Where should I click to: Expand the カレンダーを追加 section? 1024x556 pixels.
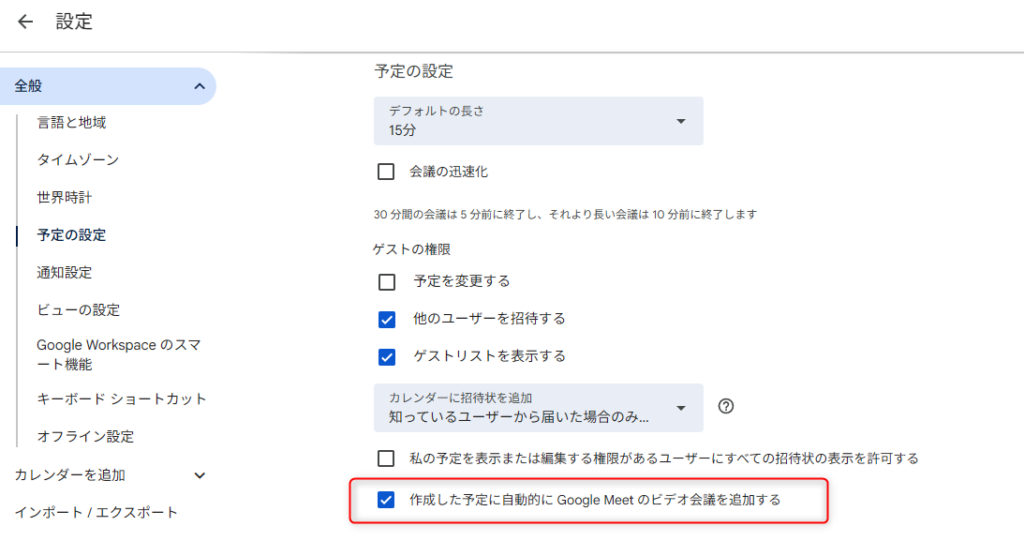199,475
